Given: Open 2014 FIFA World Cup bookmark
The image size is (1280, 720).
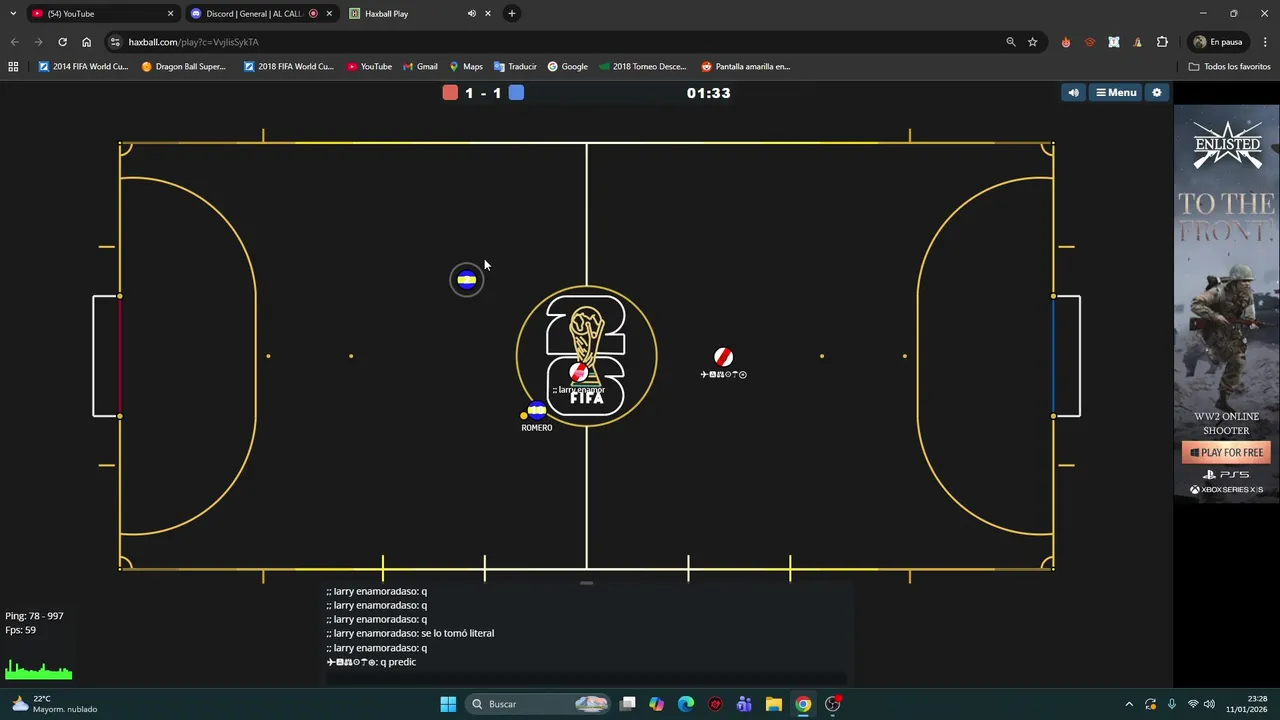Looking at the screenshot, I should tap(83, 67).
